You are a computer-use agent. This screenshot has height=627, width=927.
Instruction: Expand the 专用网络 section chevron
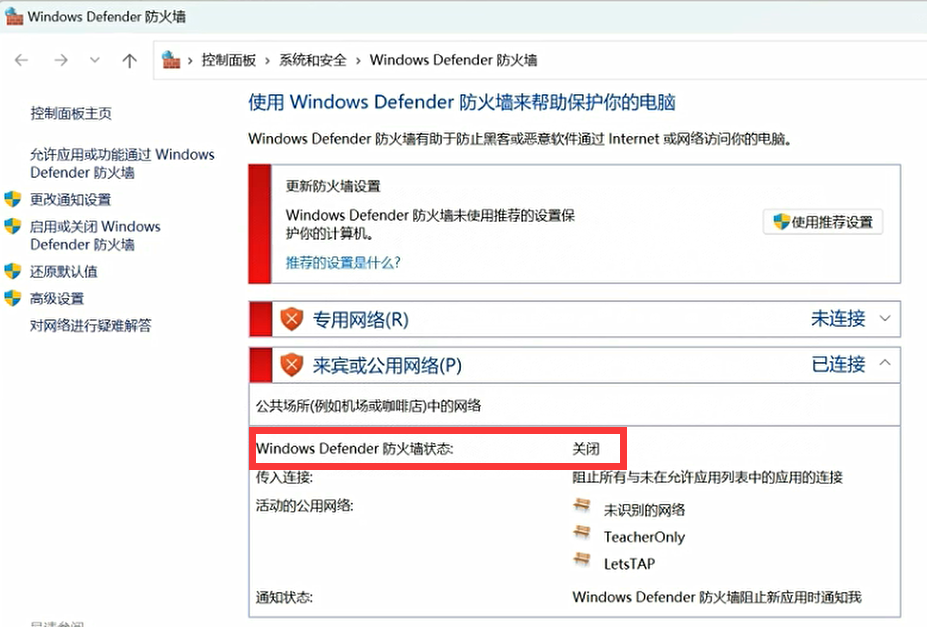[x=885, y=319]
